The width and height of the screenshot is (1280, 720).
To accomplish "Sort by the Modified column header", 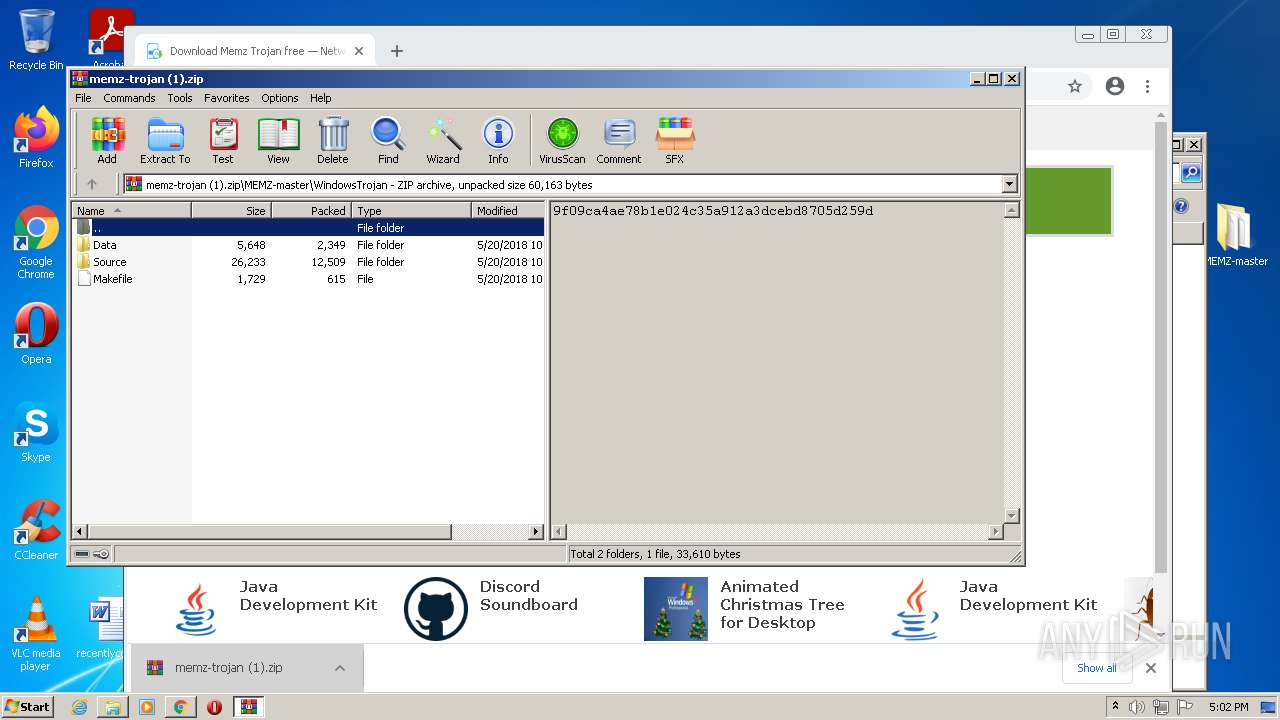I will (x=507, y=210).
